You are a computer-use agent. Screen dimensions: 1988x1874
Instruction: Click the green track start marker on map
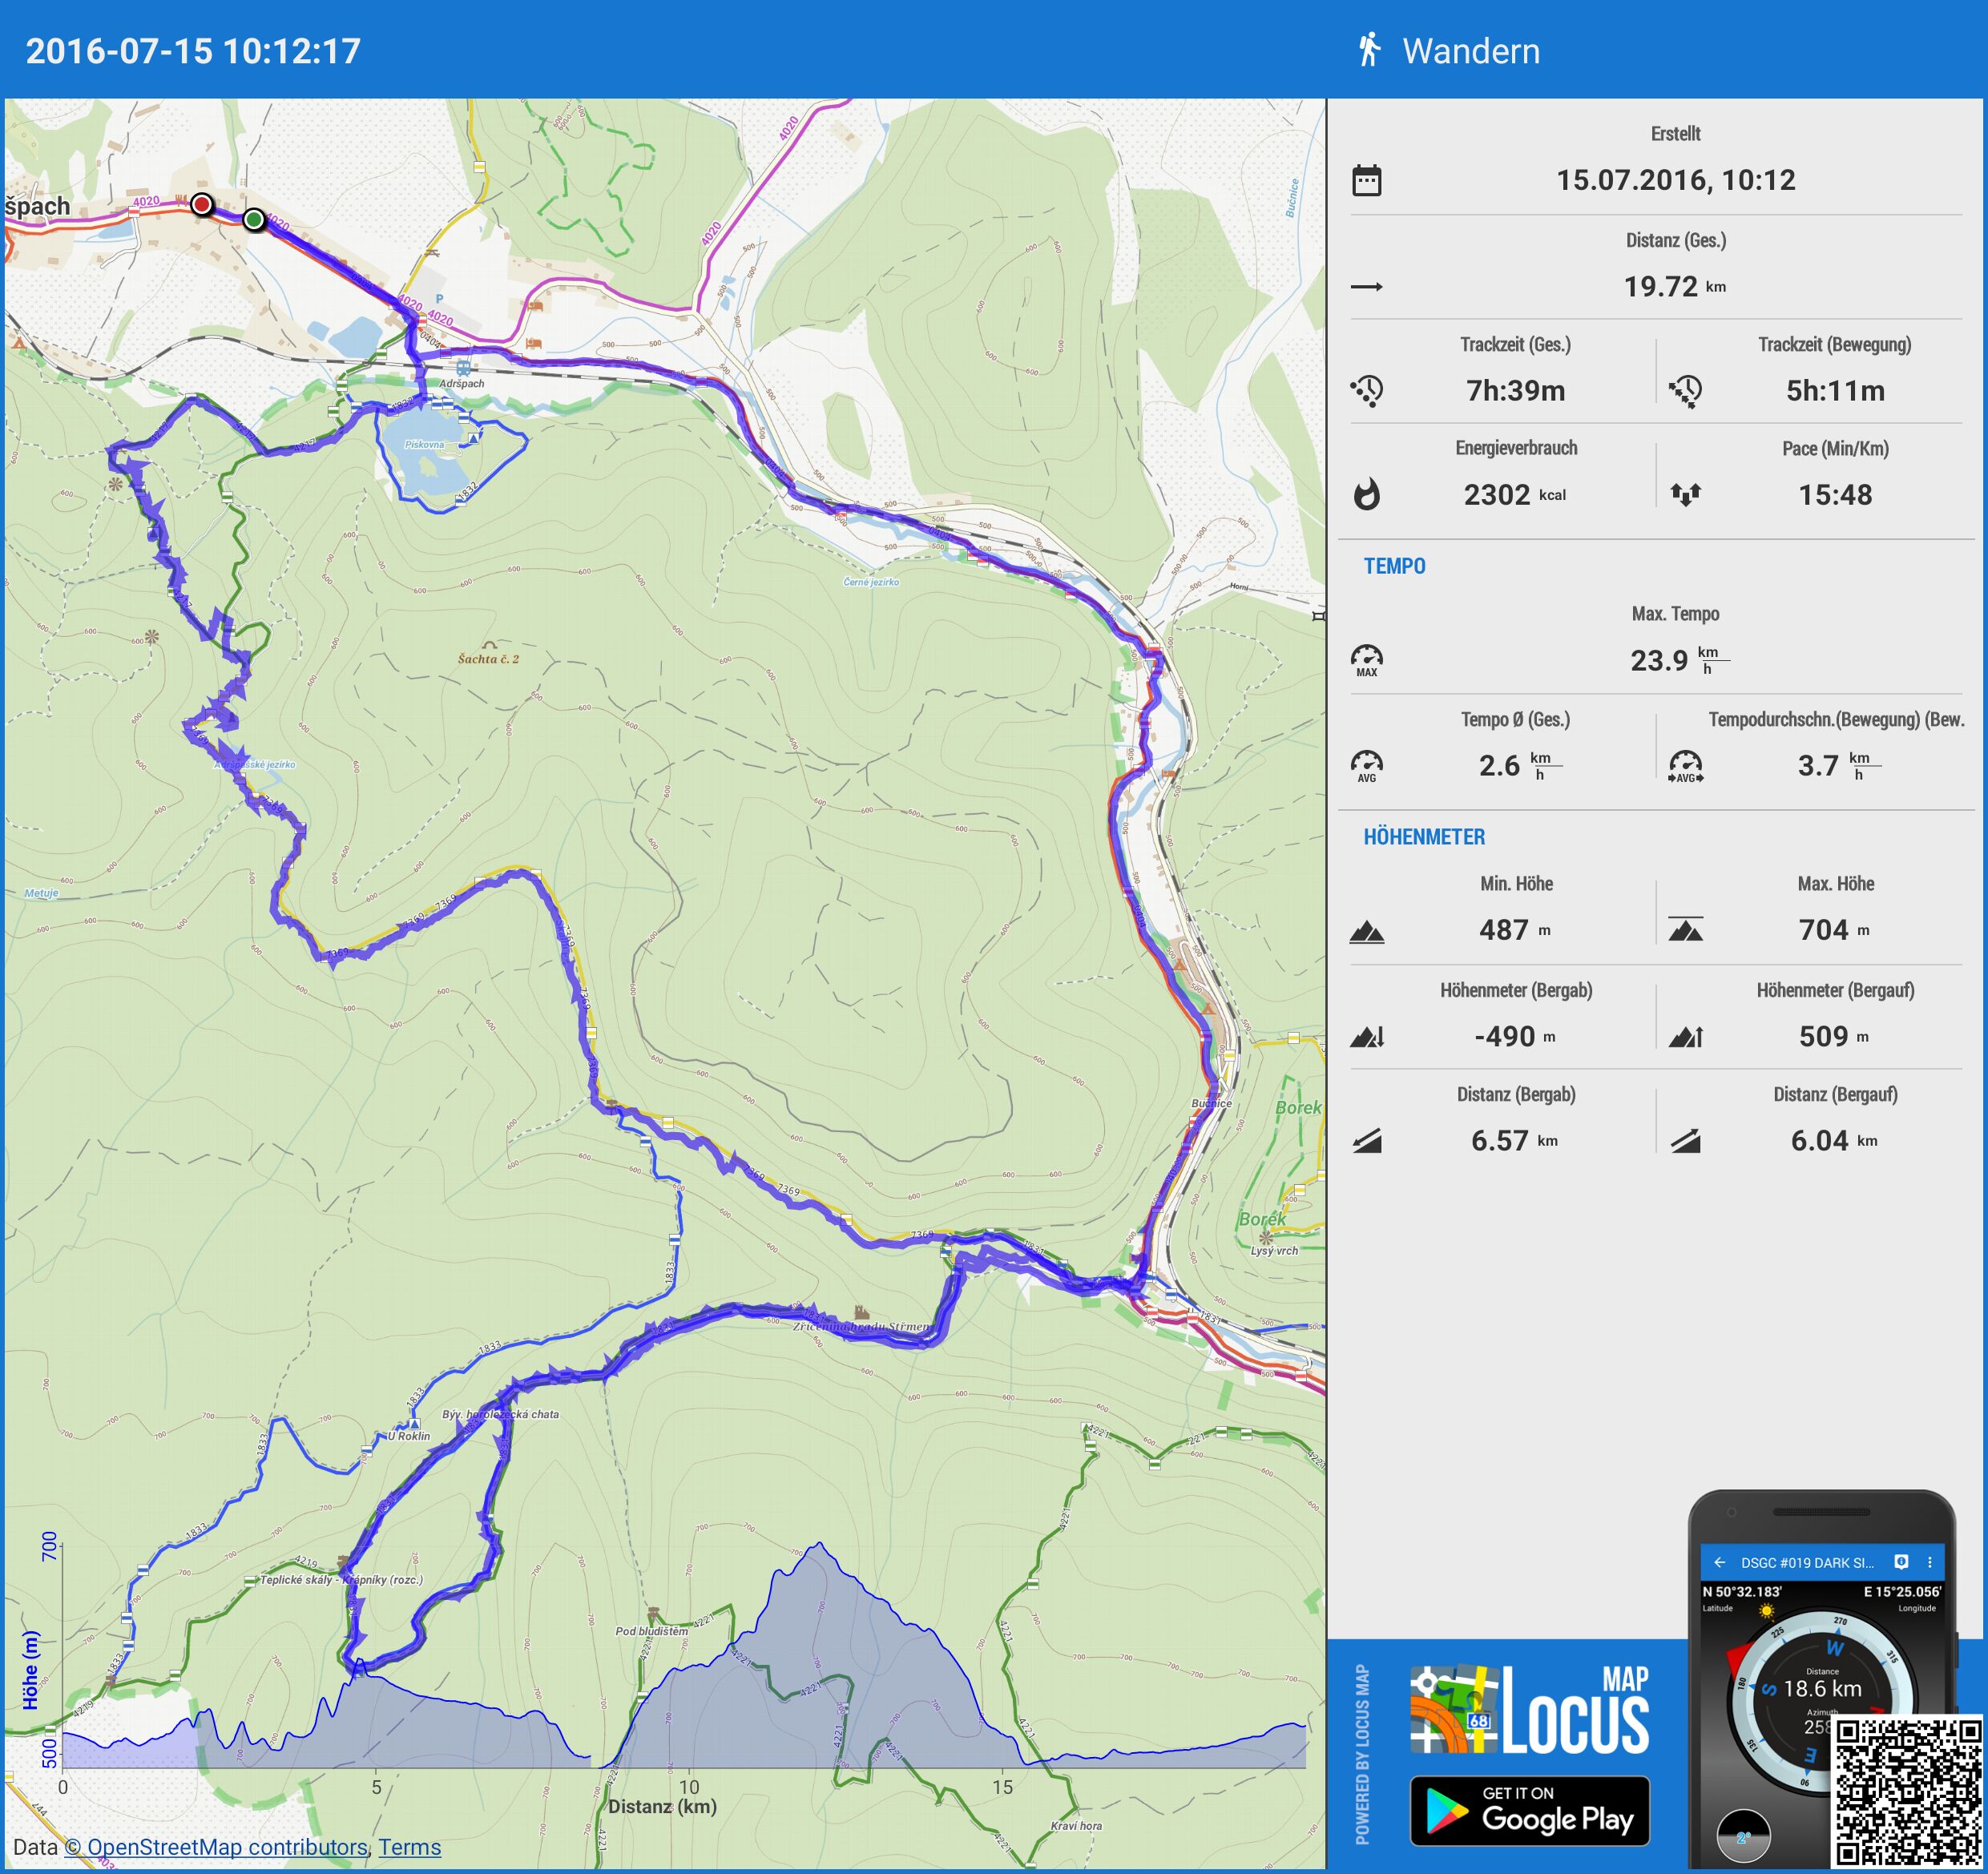point(254,219)
